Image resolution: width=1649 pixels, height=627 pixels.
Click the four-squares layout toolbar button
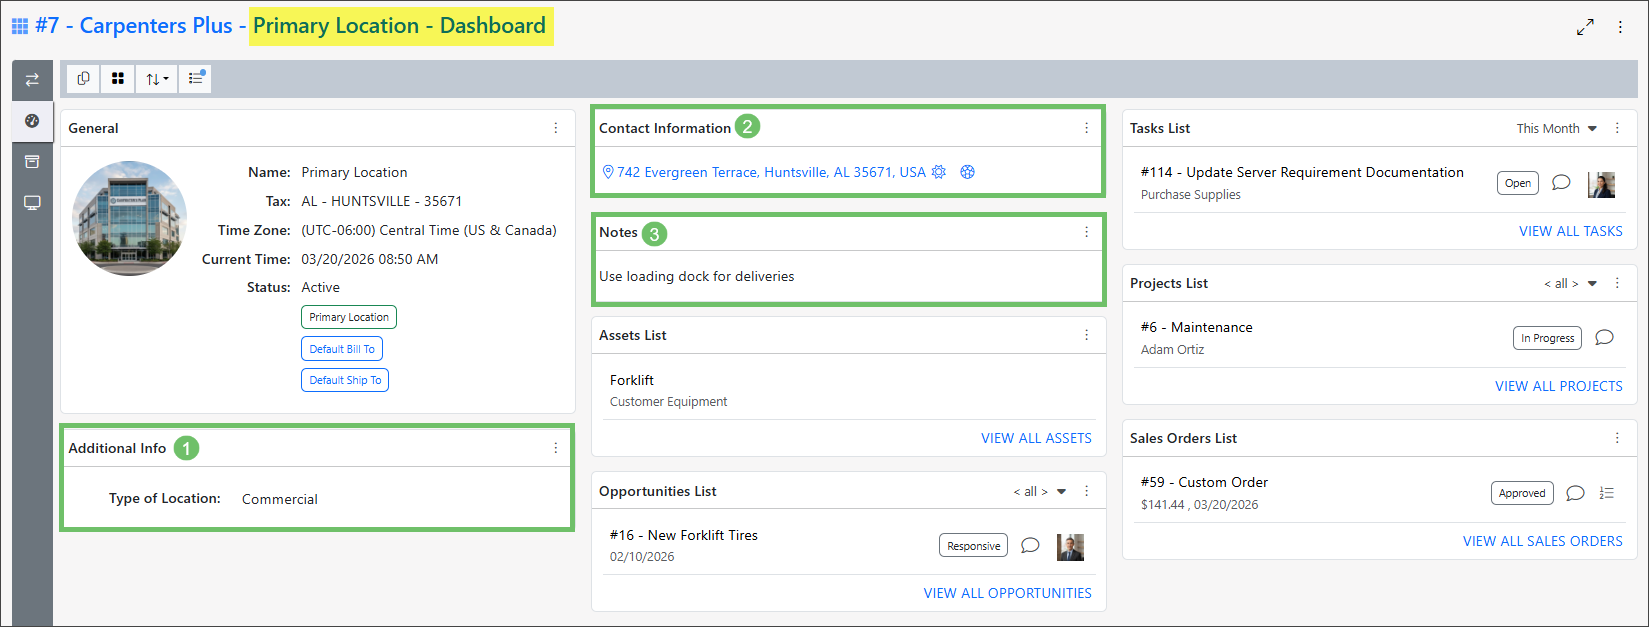118,78
